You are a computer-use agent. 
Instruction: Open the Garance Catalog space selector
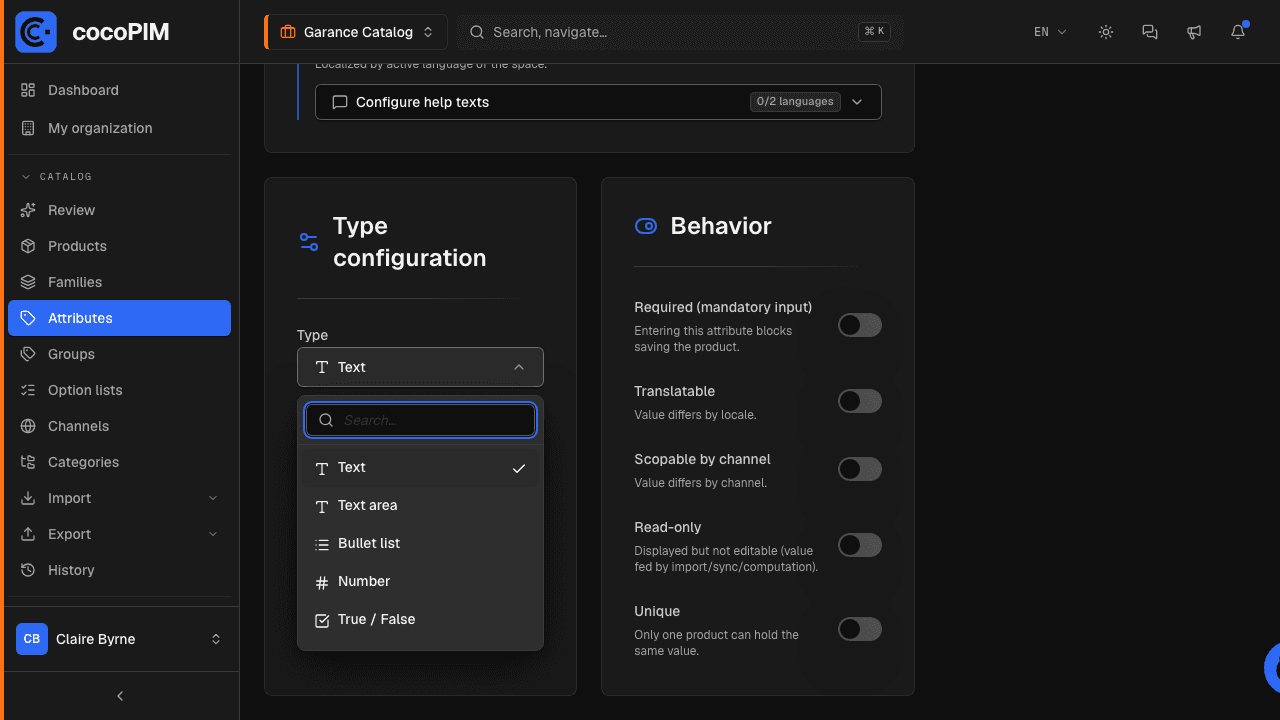(x=356, y=32)
